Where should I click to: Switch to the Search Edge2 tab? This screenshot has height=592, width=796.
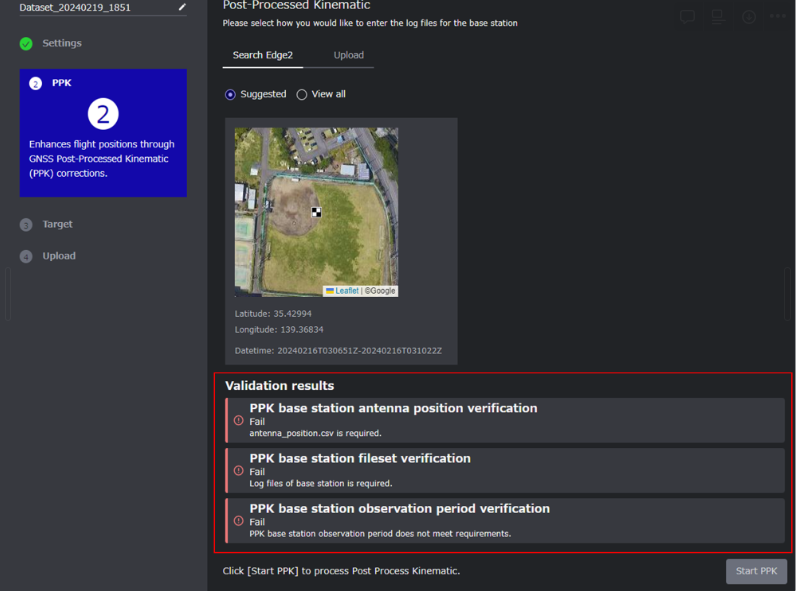click(262, 55)
